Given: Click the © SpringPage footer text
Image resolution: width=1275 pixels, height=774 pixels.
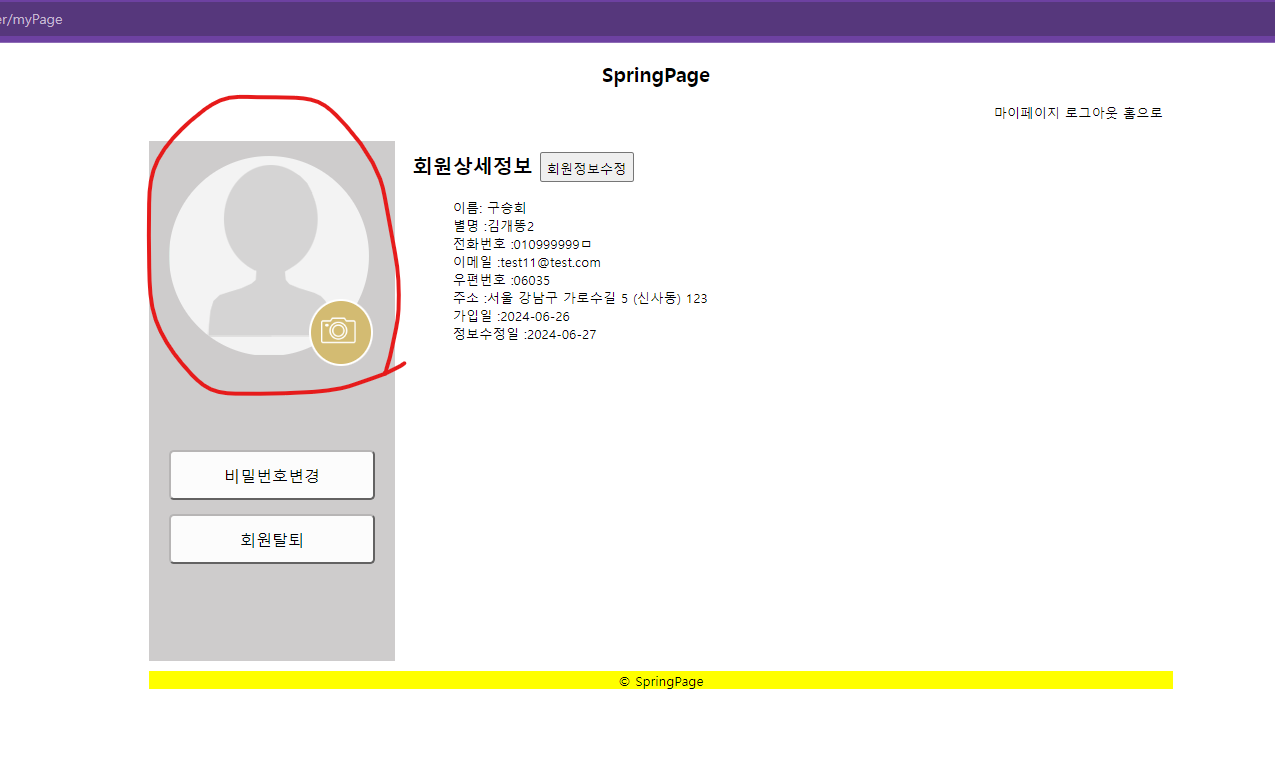Looking at the screenshot, I should click(x=661, y=681).
